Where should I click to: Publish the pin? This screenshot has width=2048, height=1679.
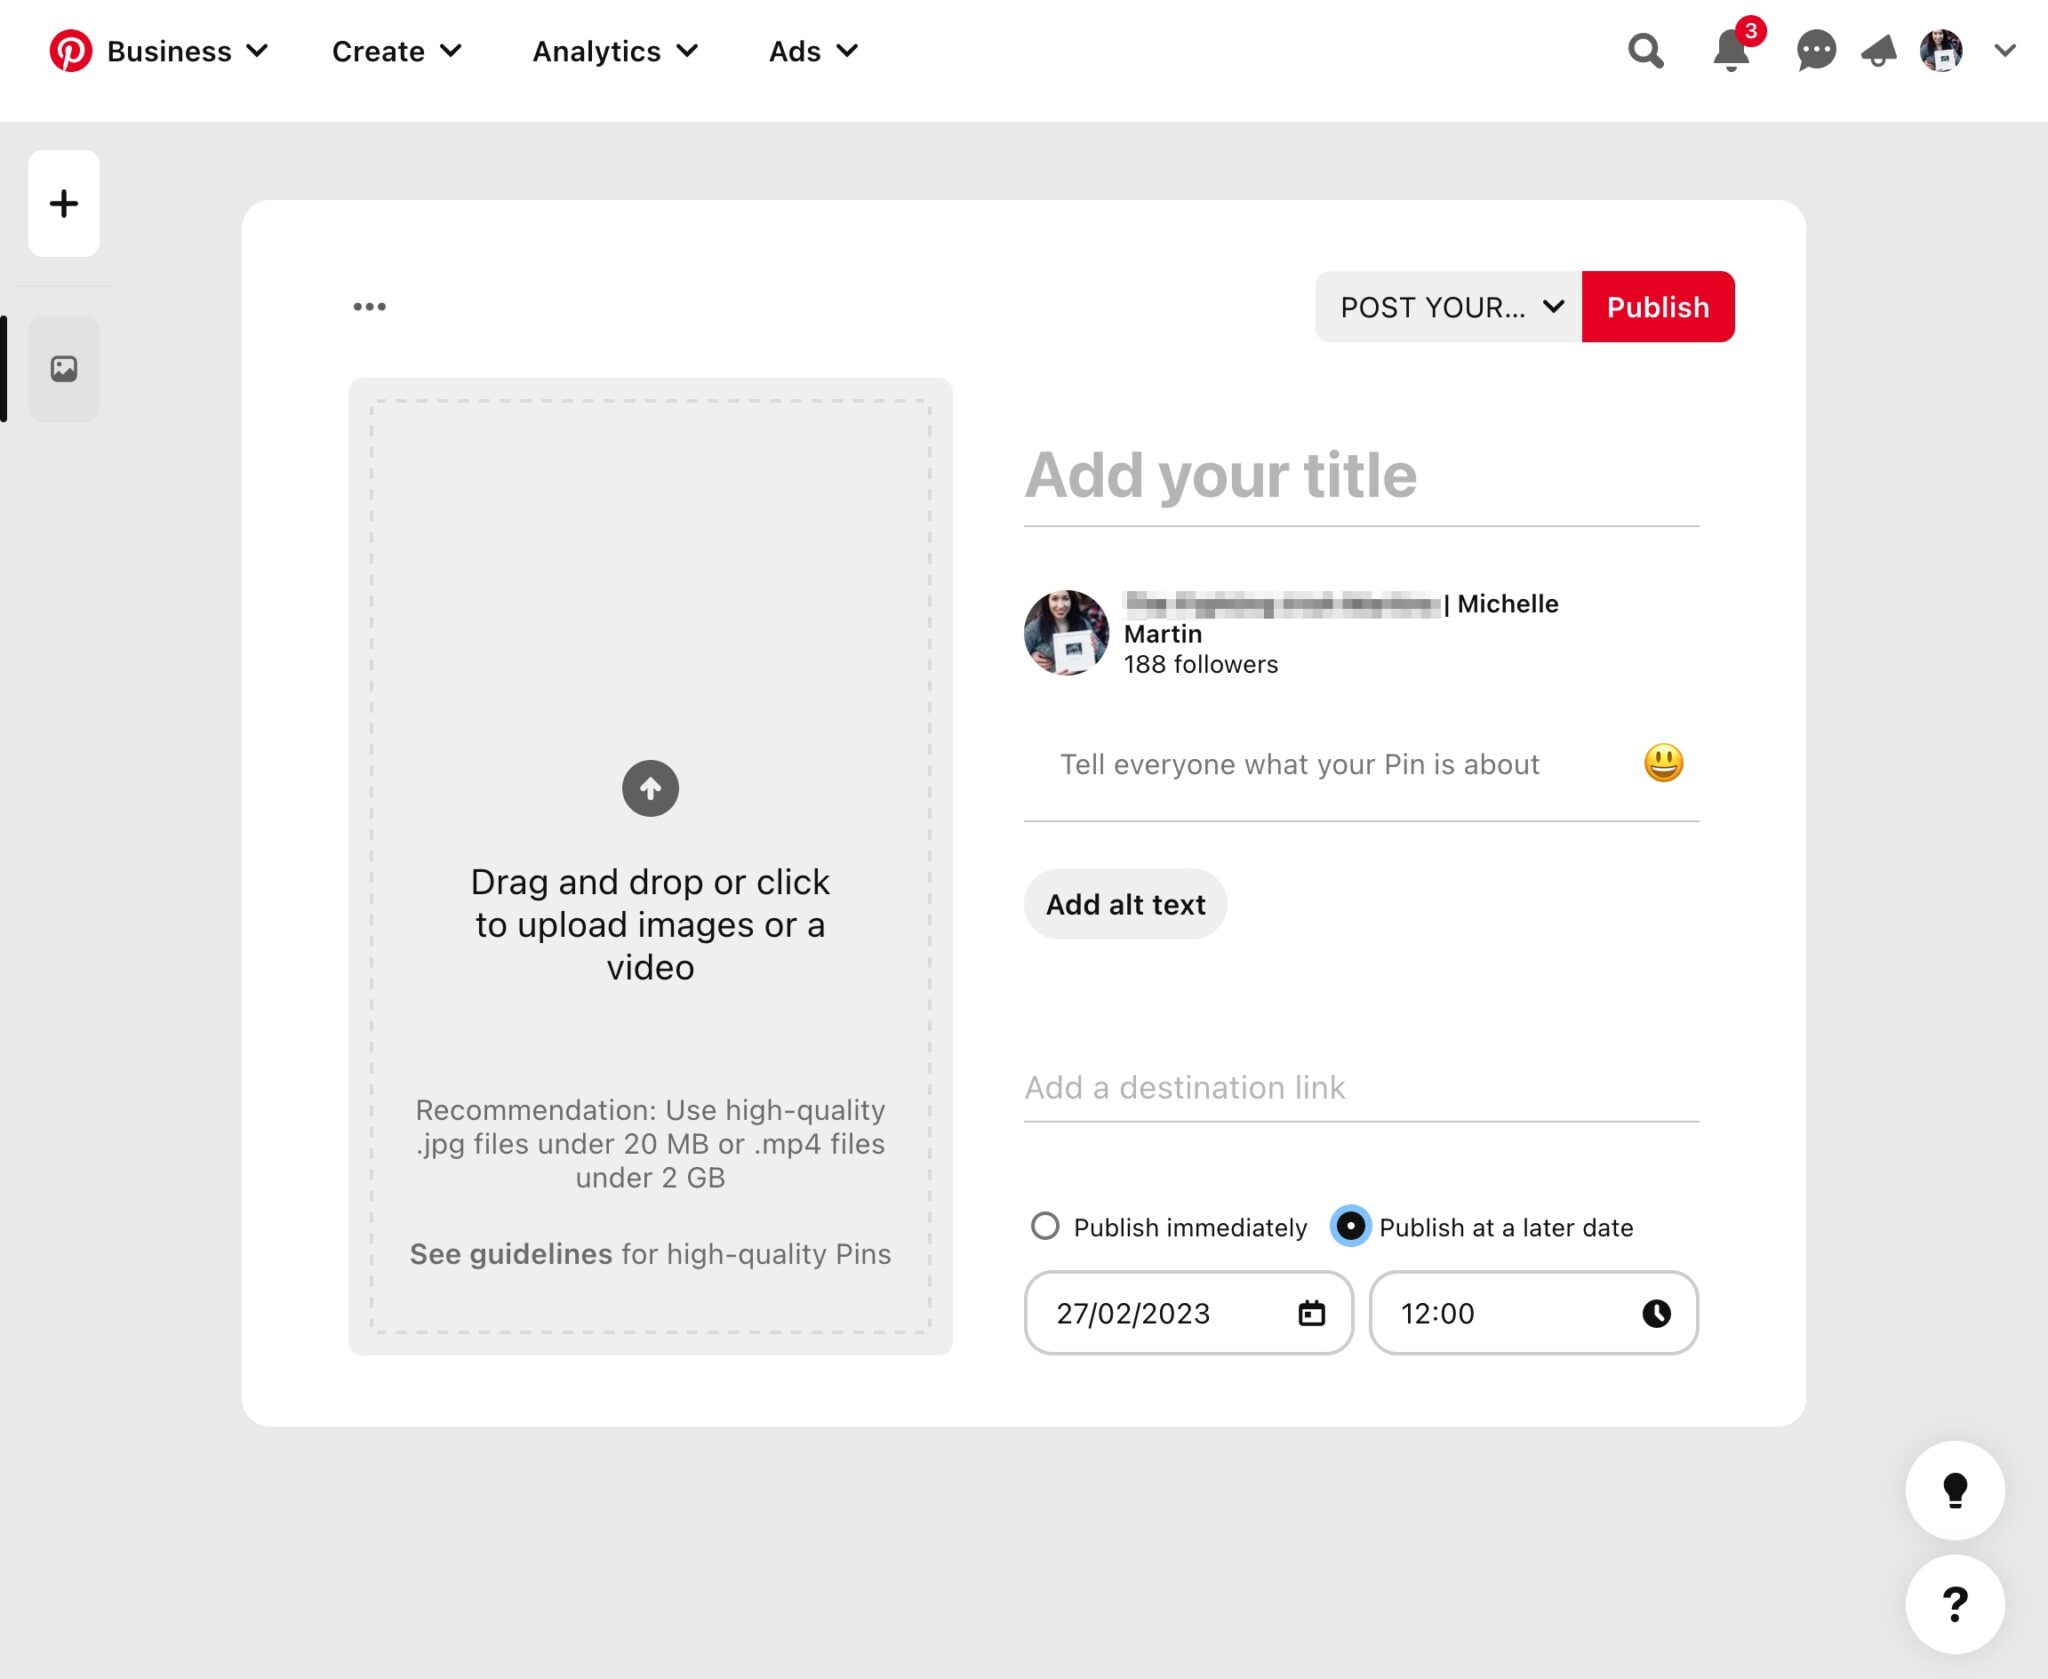click(x=1657, y=307)
